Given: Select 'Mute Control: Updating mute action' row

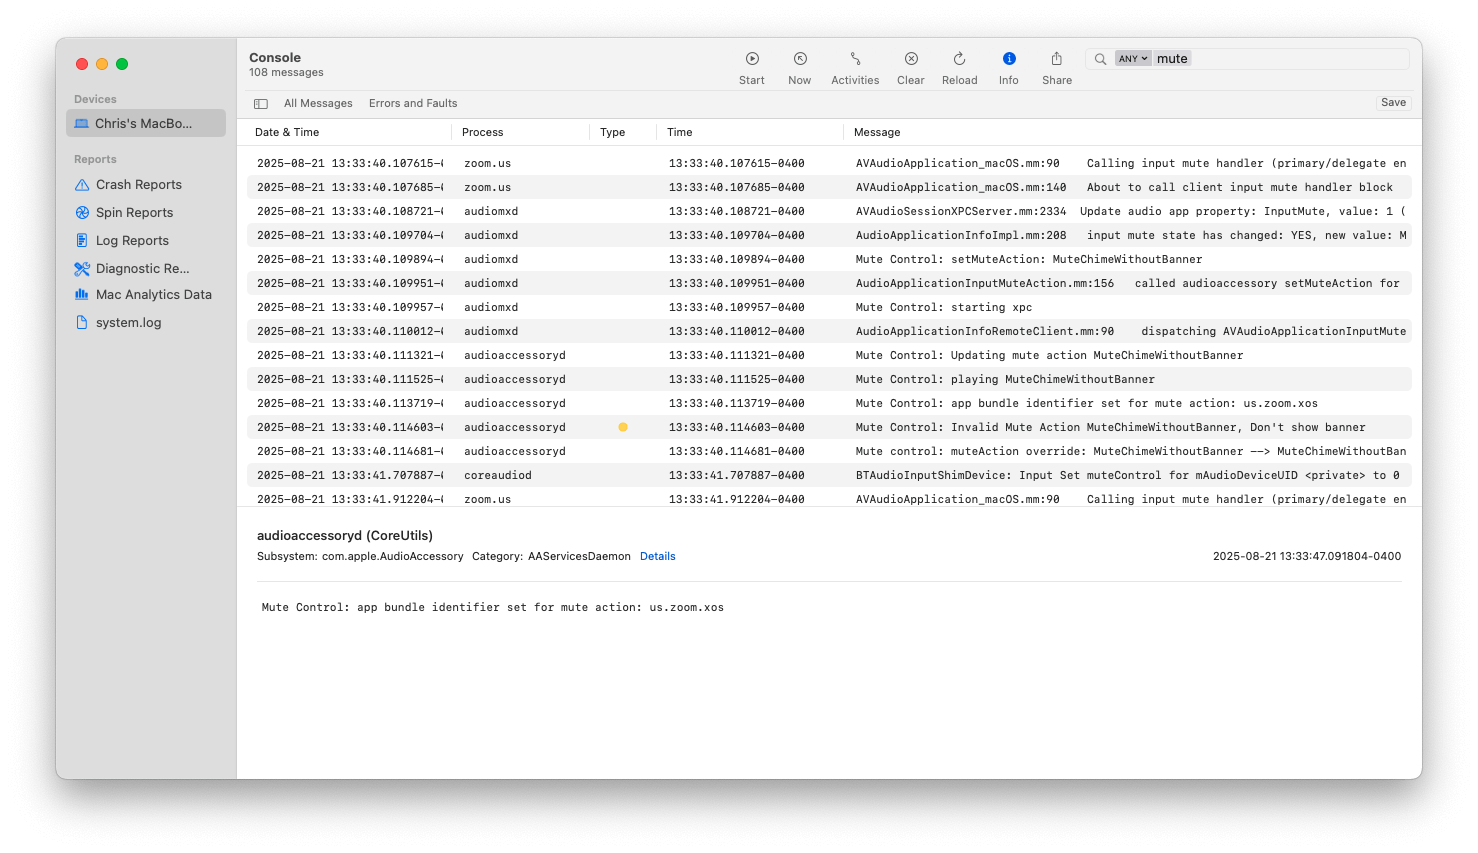Looking at the screenshot, I should tap(829, 355).
